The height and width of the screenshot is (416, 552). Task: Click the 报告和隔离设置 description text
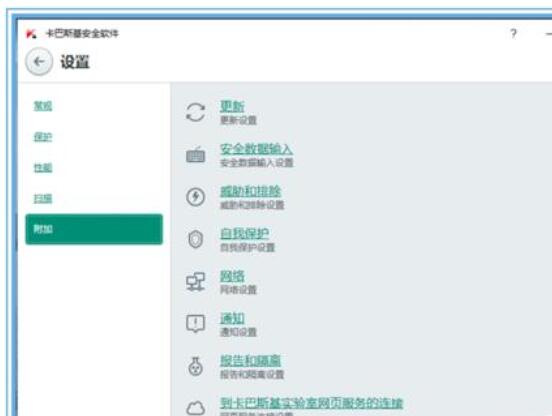tap(252, 374)
